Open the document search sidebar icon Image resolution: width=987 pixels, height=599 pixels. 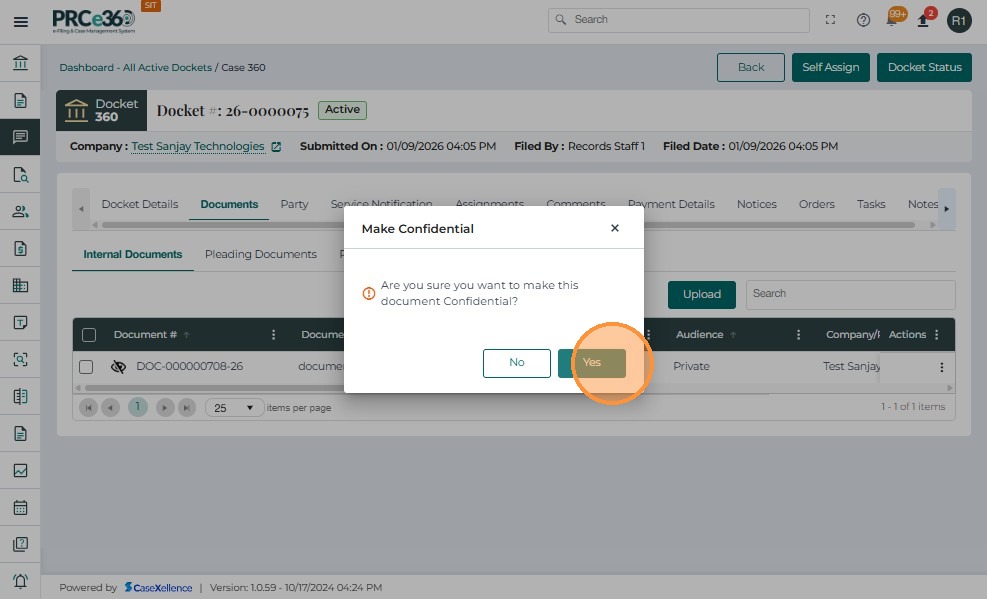(20, 174)
